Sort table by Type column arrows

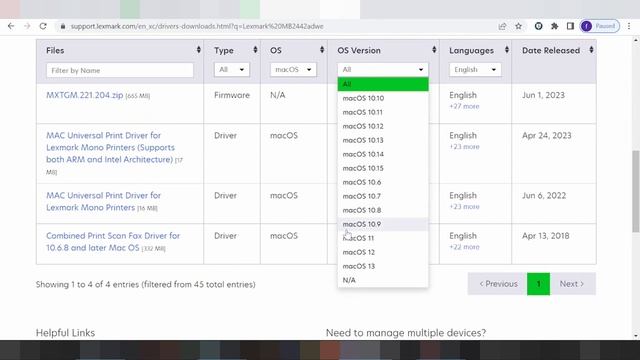click(x=255, y=50)
